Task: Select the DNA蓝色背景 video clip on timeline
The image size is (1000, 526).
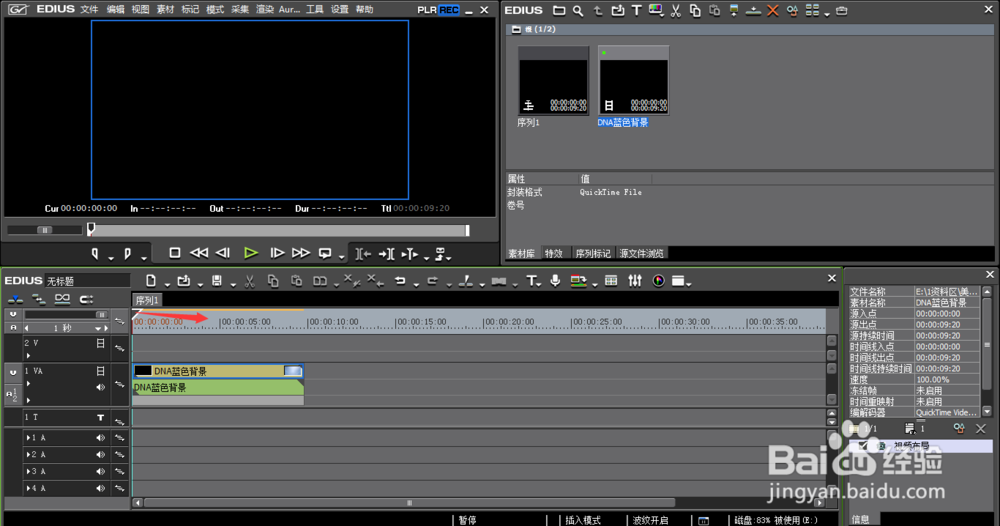Action: pos(218,371)
